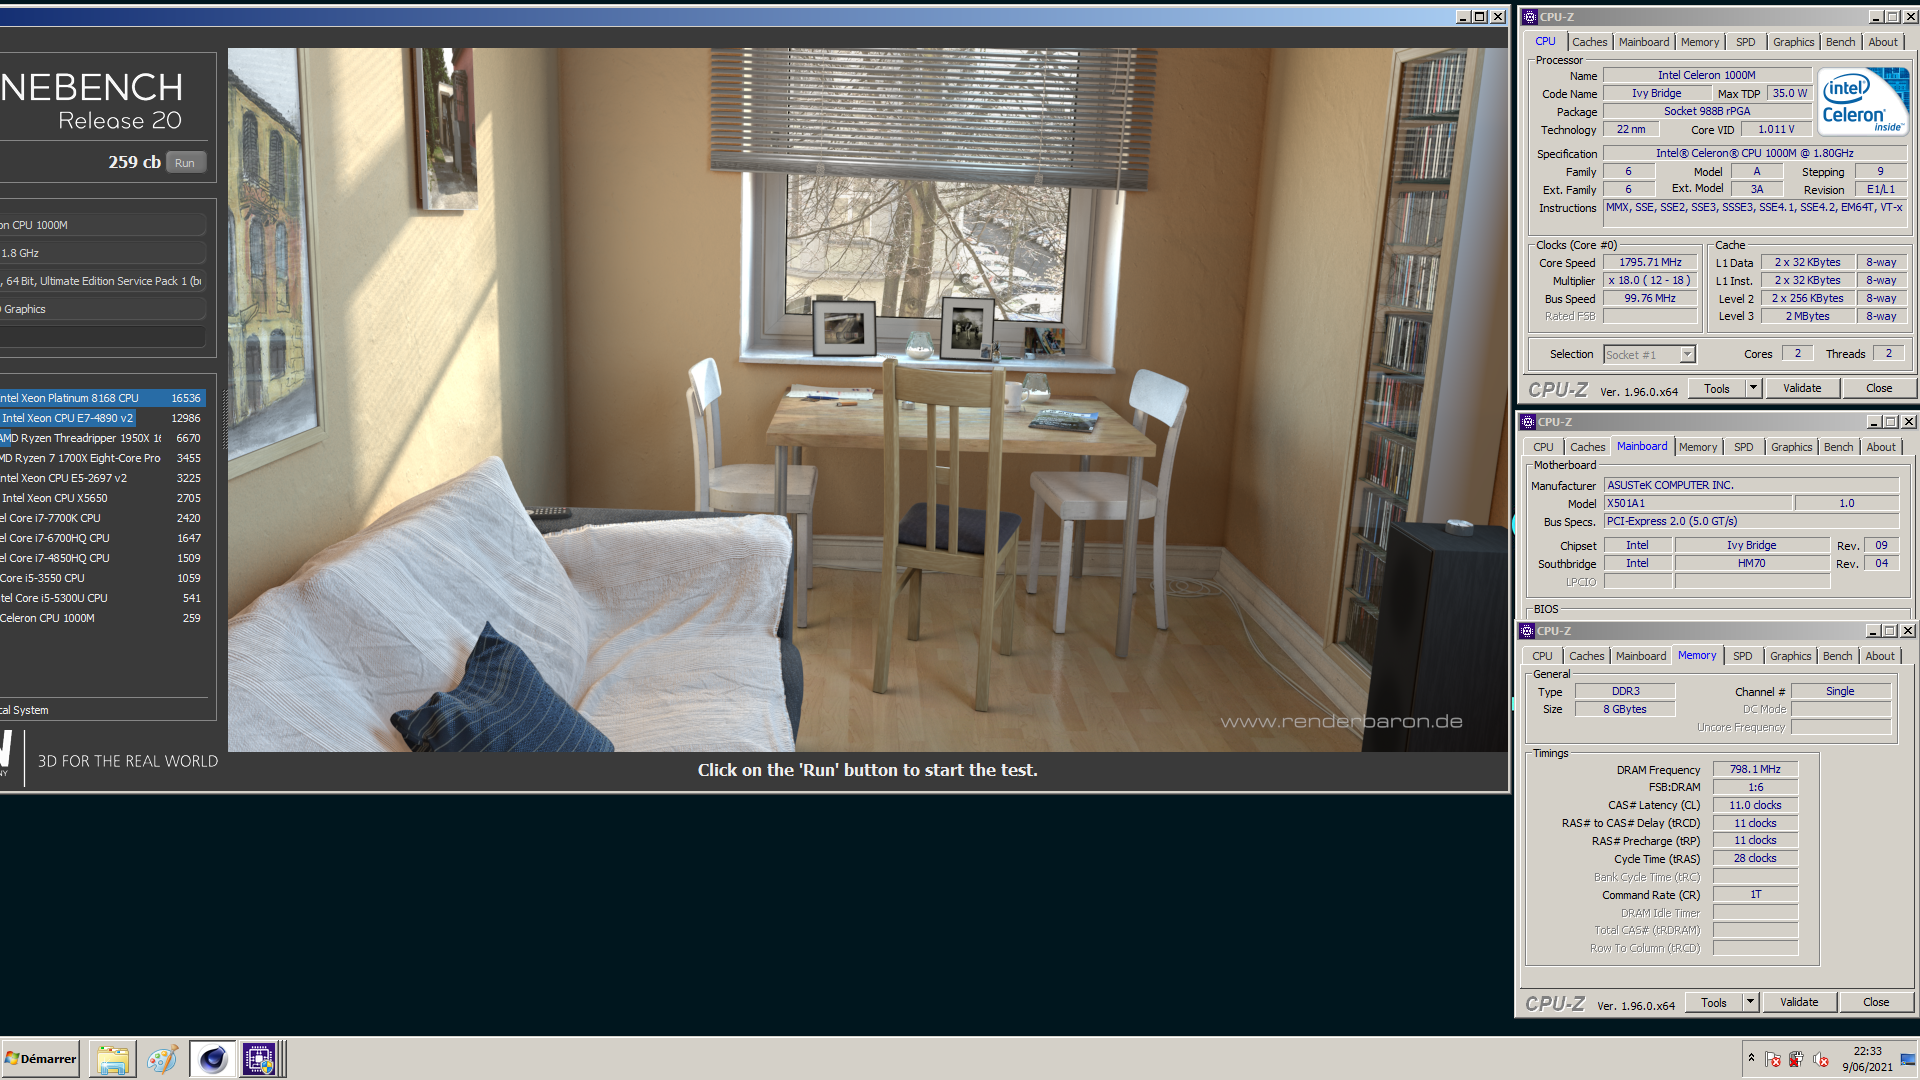
Task: Click the processor Name field Intel Celeron 1000M
Action: point(1706,75)
